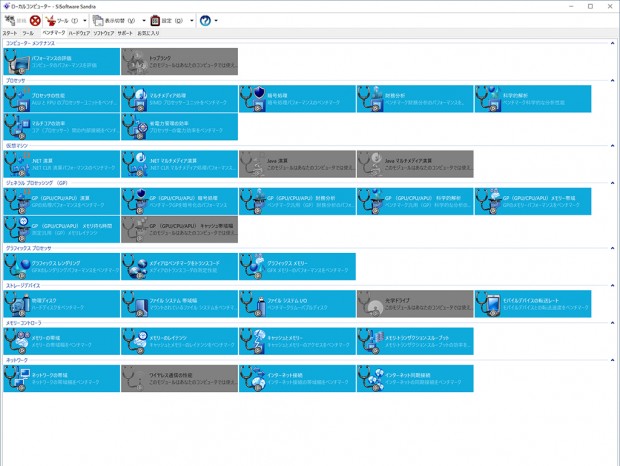This screenshot has height=466, width=620.
Task: Open the インターネット接続 benchmark tile
Action: coord(297,379)
